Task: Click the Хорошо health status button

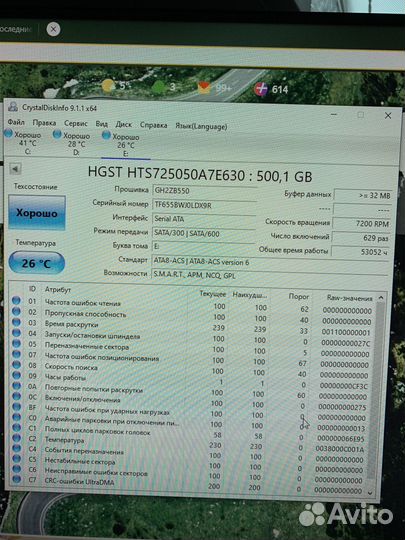Action: (x=37, y=212)
